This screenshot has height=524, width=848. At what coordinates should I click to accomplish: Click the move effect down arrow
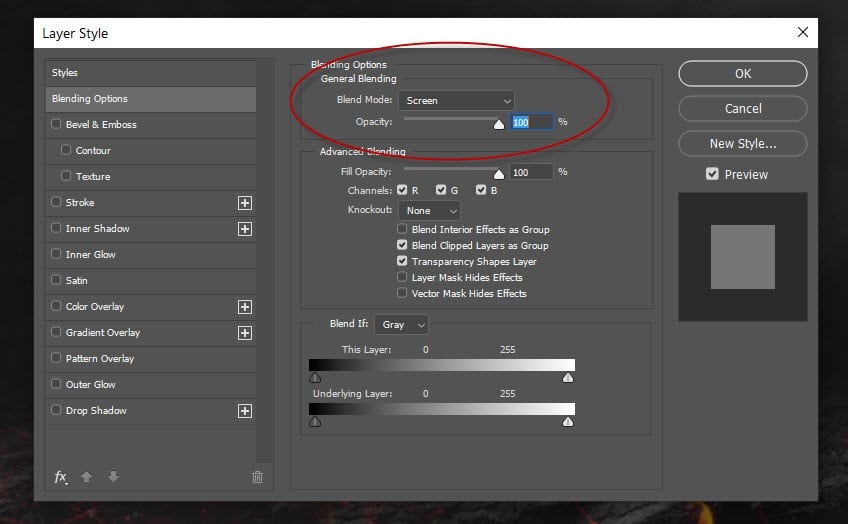(113, 477)
